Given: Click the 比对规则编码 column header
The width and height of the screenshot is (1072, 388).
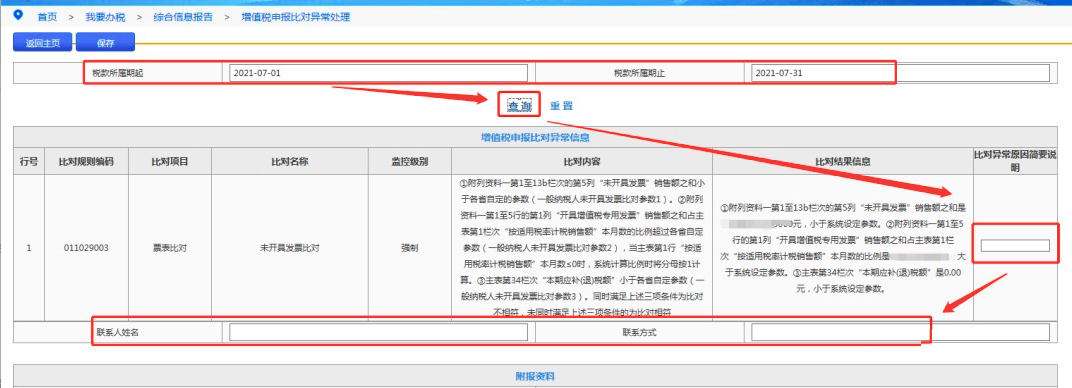Looking at the screenshot, I should [x=86, y=161].
